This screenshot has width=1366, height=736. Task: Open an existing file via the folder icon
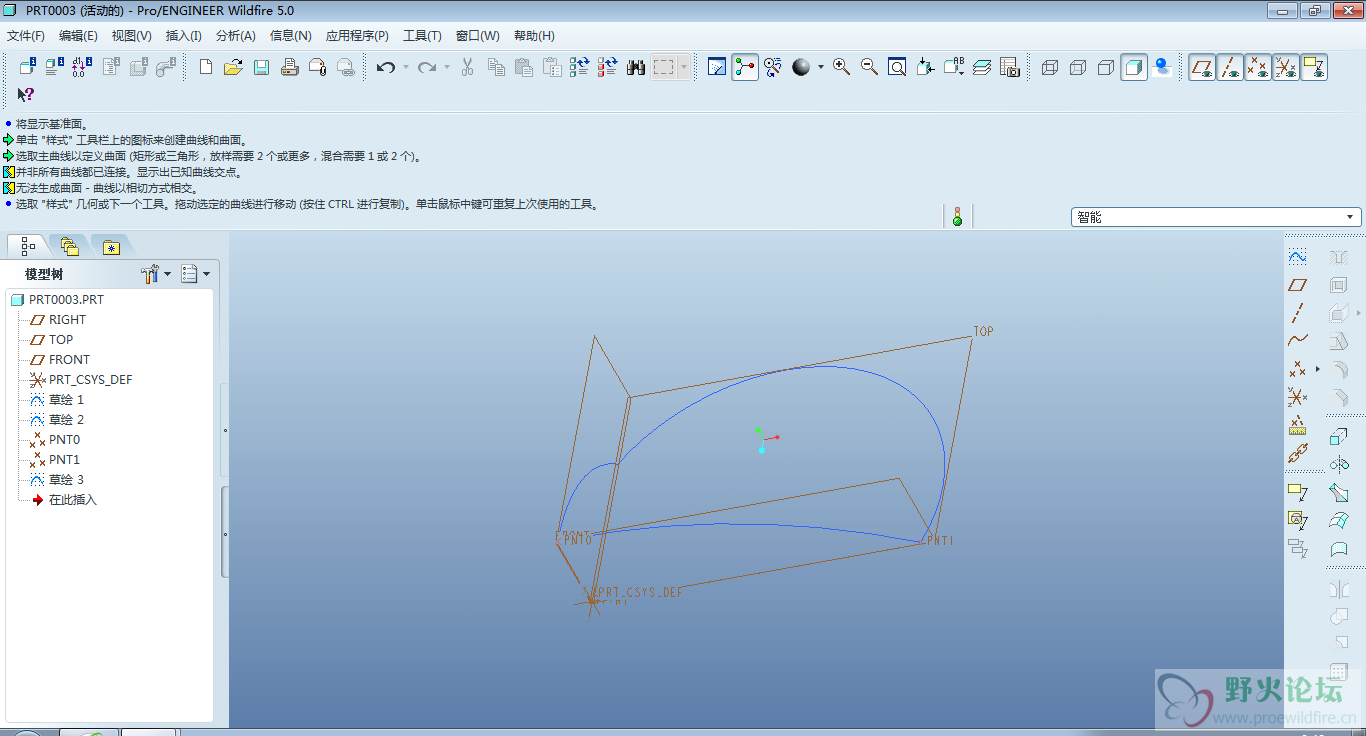[x=233, y=67]
